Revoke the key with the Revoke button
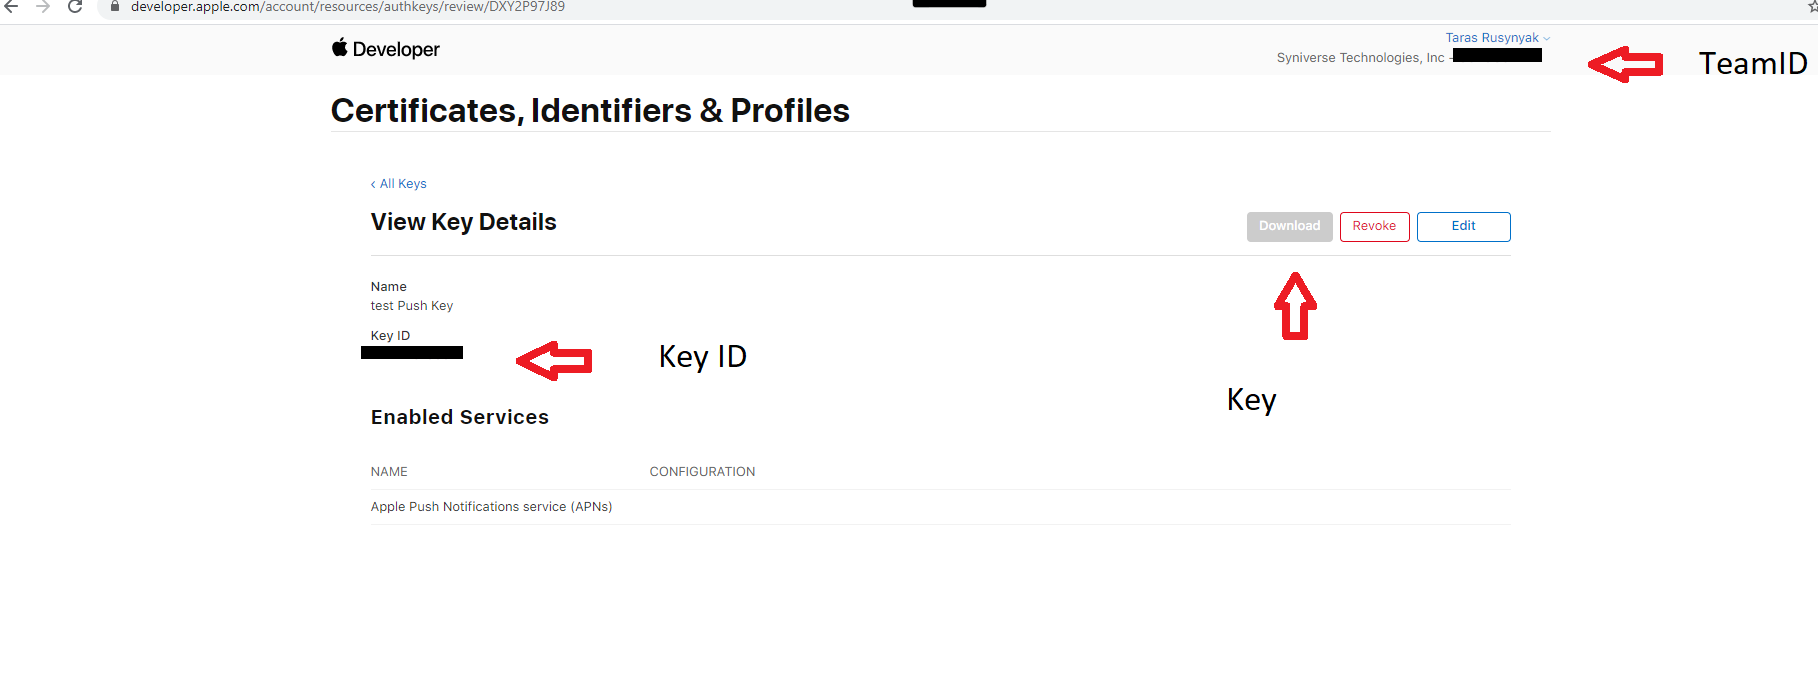The width and height of the screenshot is (1818, 674). click(1374, 227)
